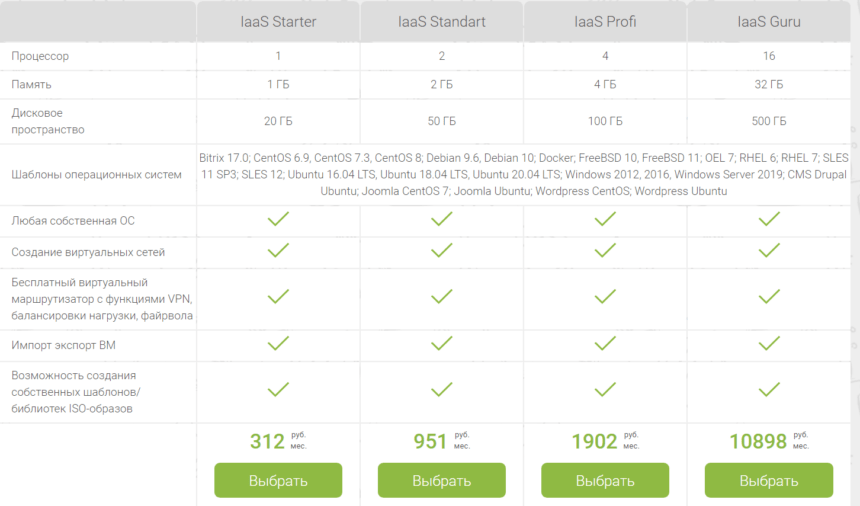Click the operating system templates list text
Screen dimensions: 860x506
pos(523,174)
